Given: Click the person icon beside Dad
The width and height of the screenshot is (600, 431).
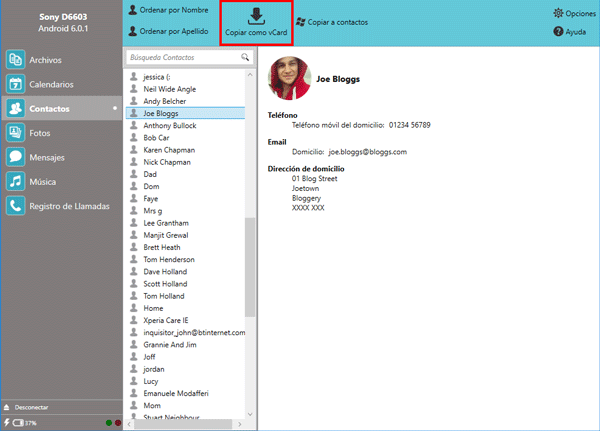Looking at the screenshot, I should 134,174.
